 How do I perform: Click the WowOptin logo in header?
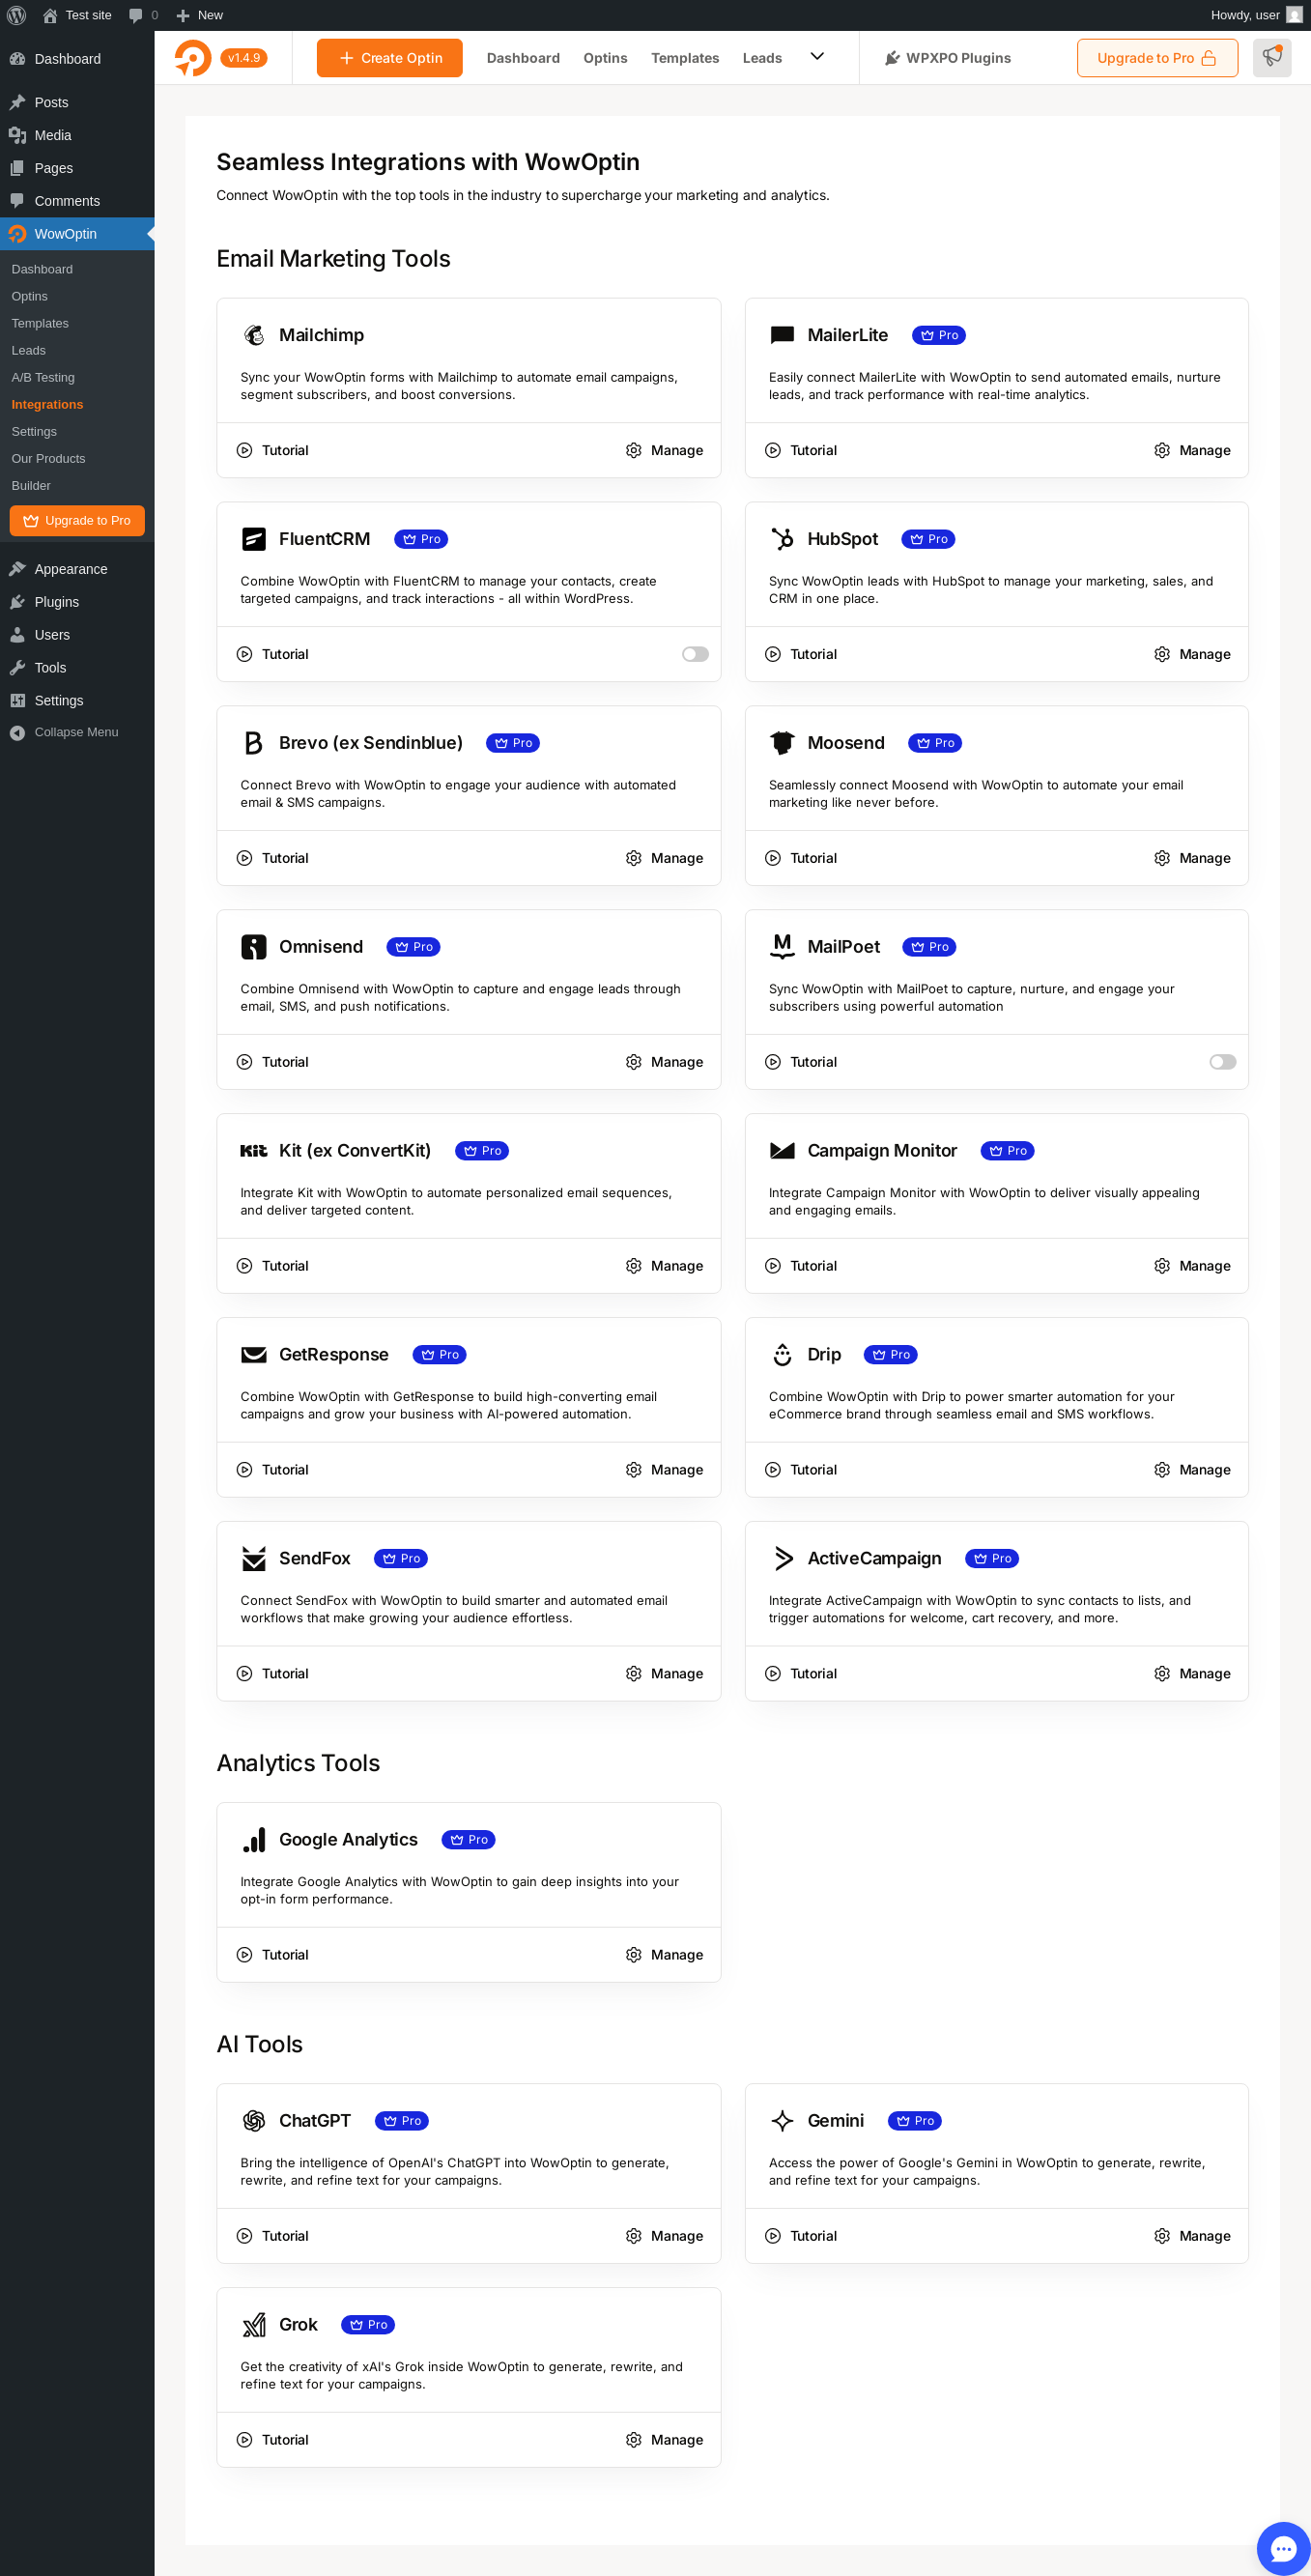click(193, 58)
